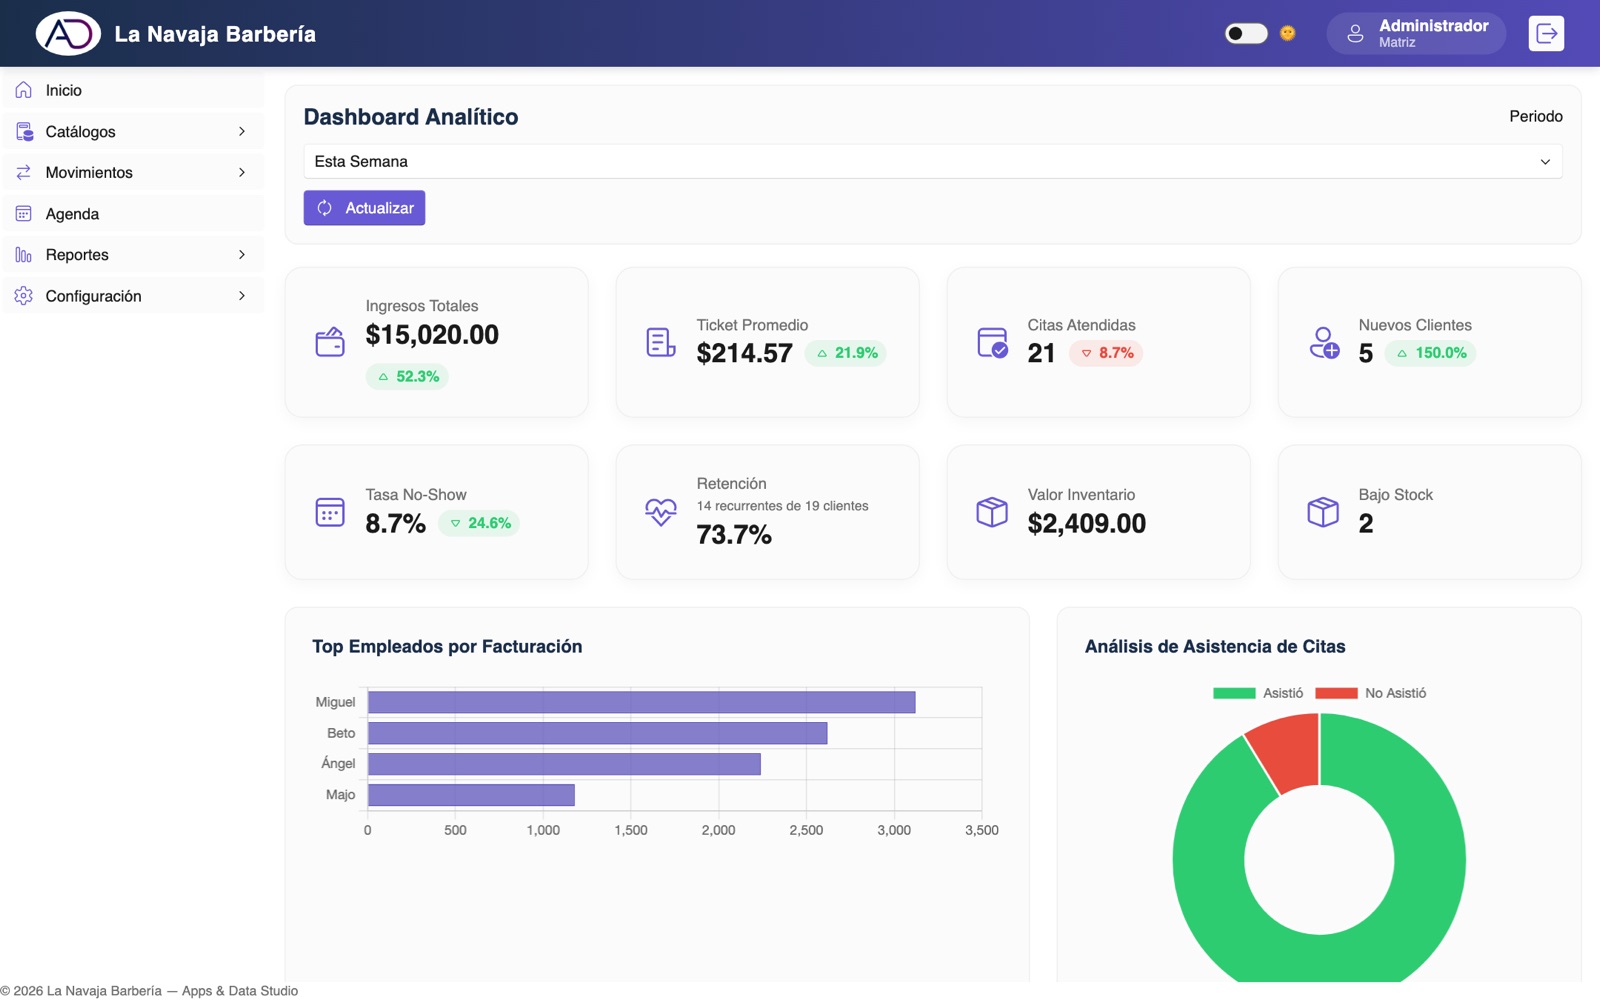Click the La Navaja Barbería logo

pos(68,33)
